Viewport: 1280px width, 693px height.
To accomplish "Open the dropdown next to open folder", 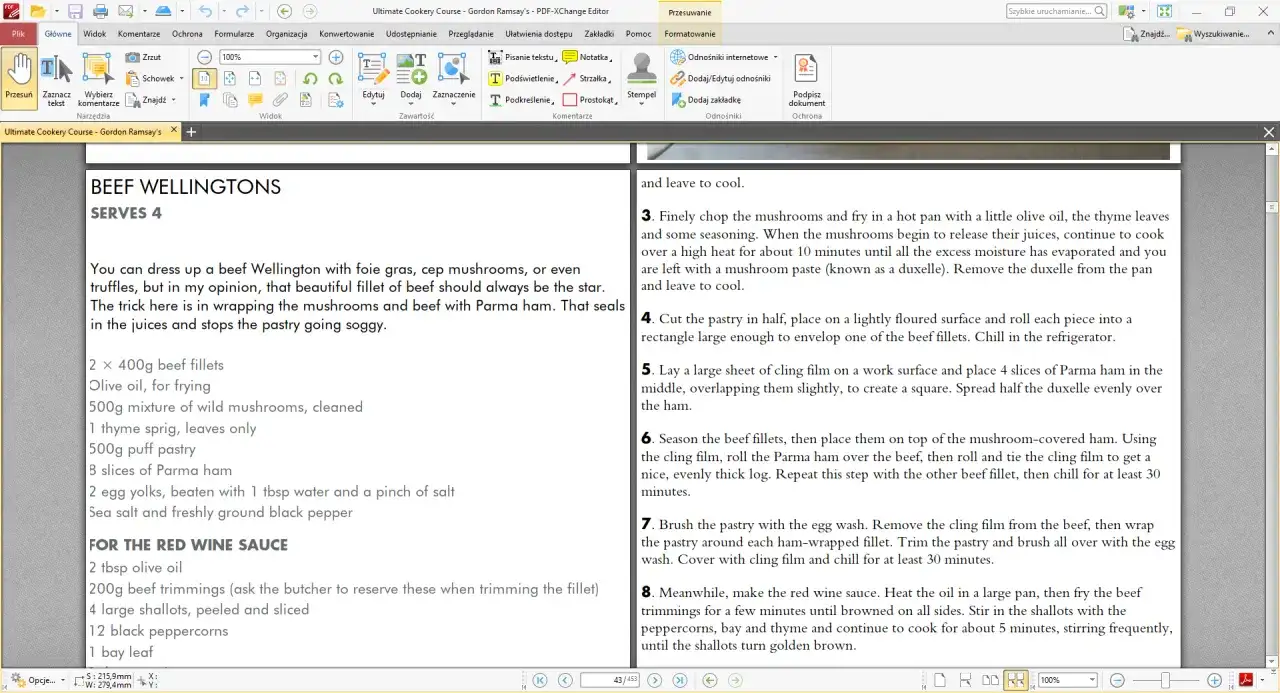I will [x=56, y=11].
